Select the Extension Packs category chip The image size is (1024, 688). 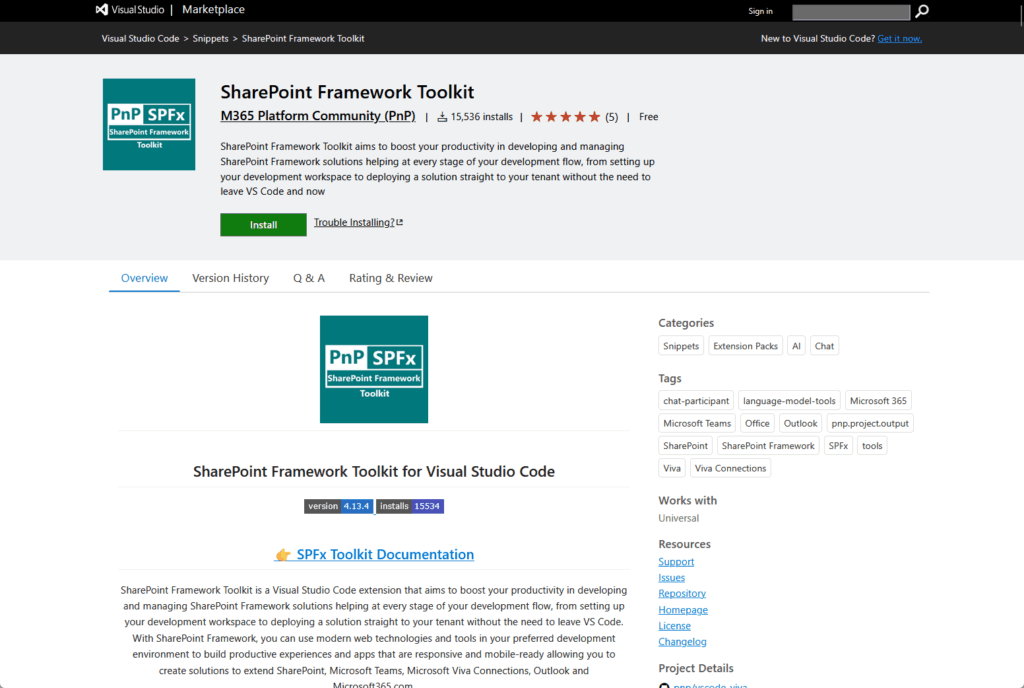tap(745, 346)
